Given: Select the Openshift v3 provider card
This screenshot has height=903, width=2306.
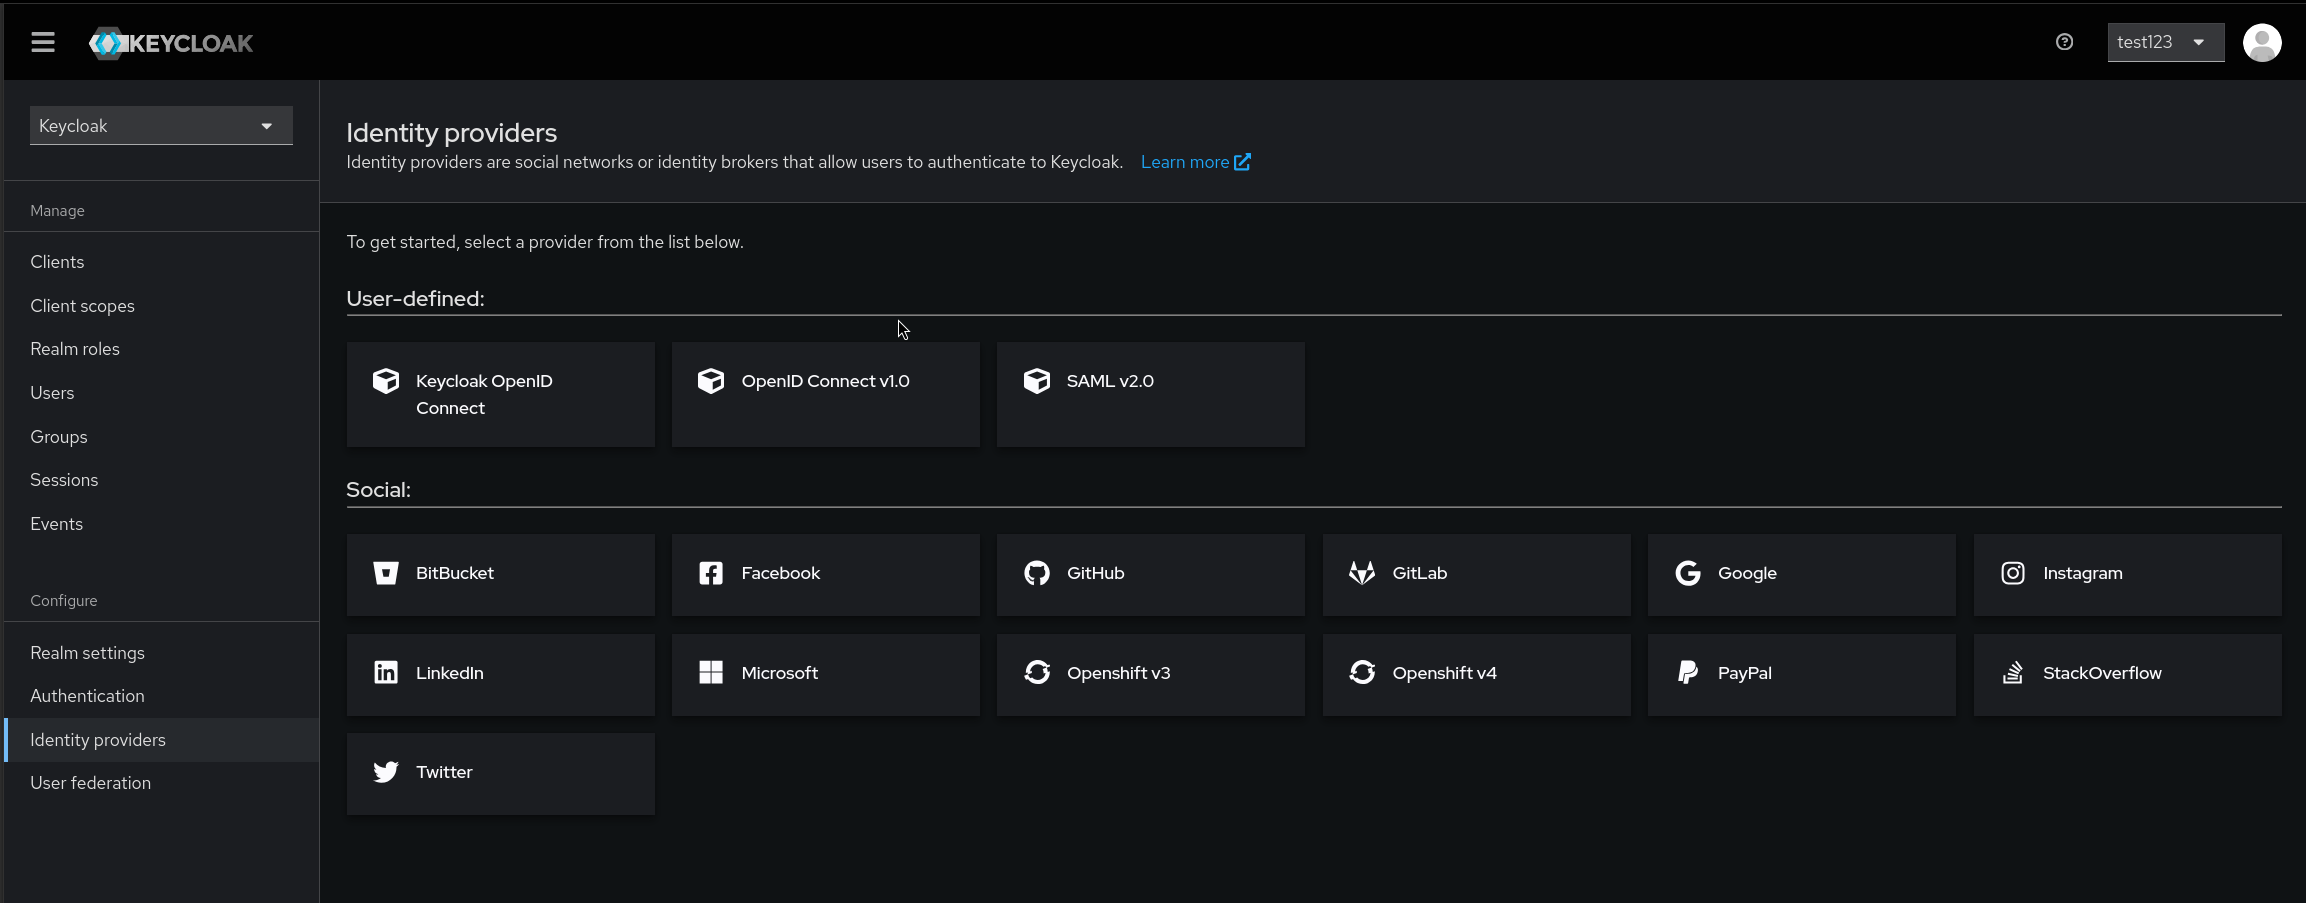Looking at the screenshot, I should click(x=1150, y=674).
